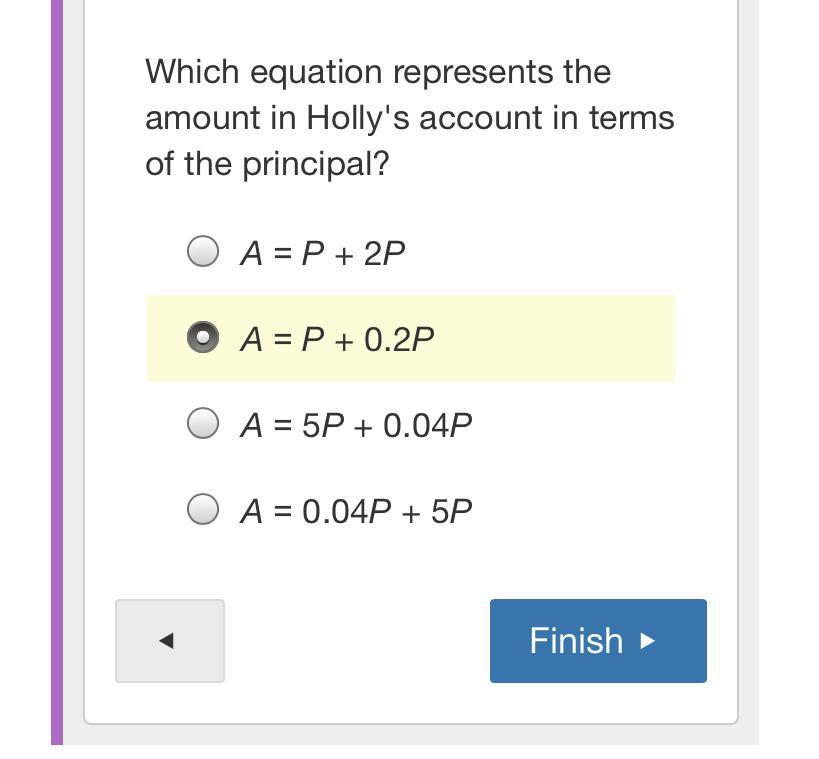Click the word 'equation' in the question
Image resolution: width=819 pixels, height=759 pixels.
(x=316, y=72)
